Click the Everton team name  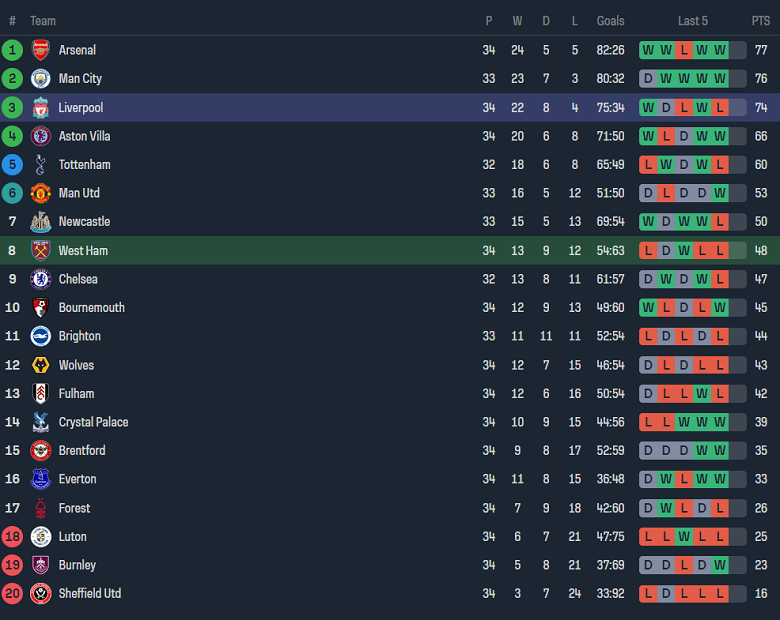pos(77,480)
